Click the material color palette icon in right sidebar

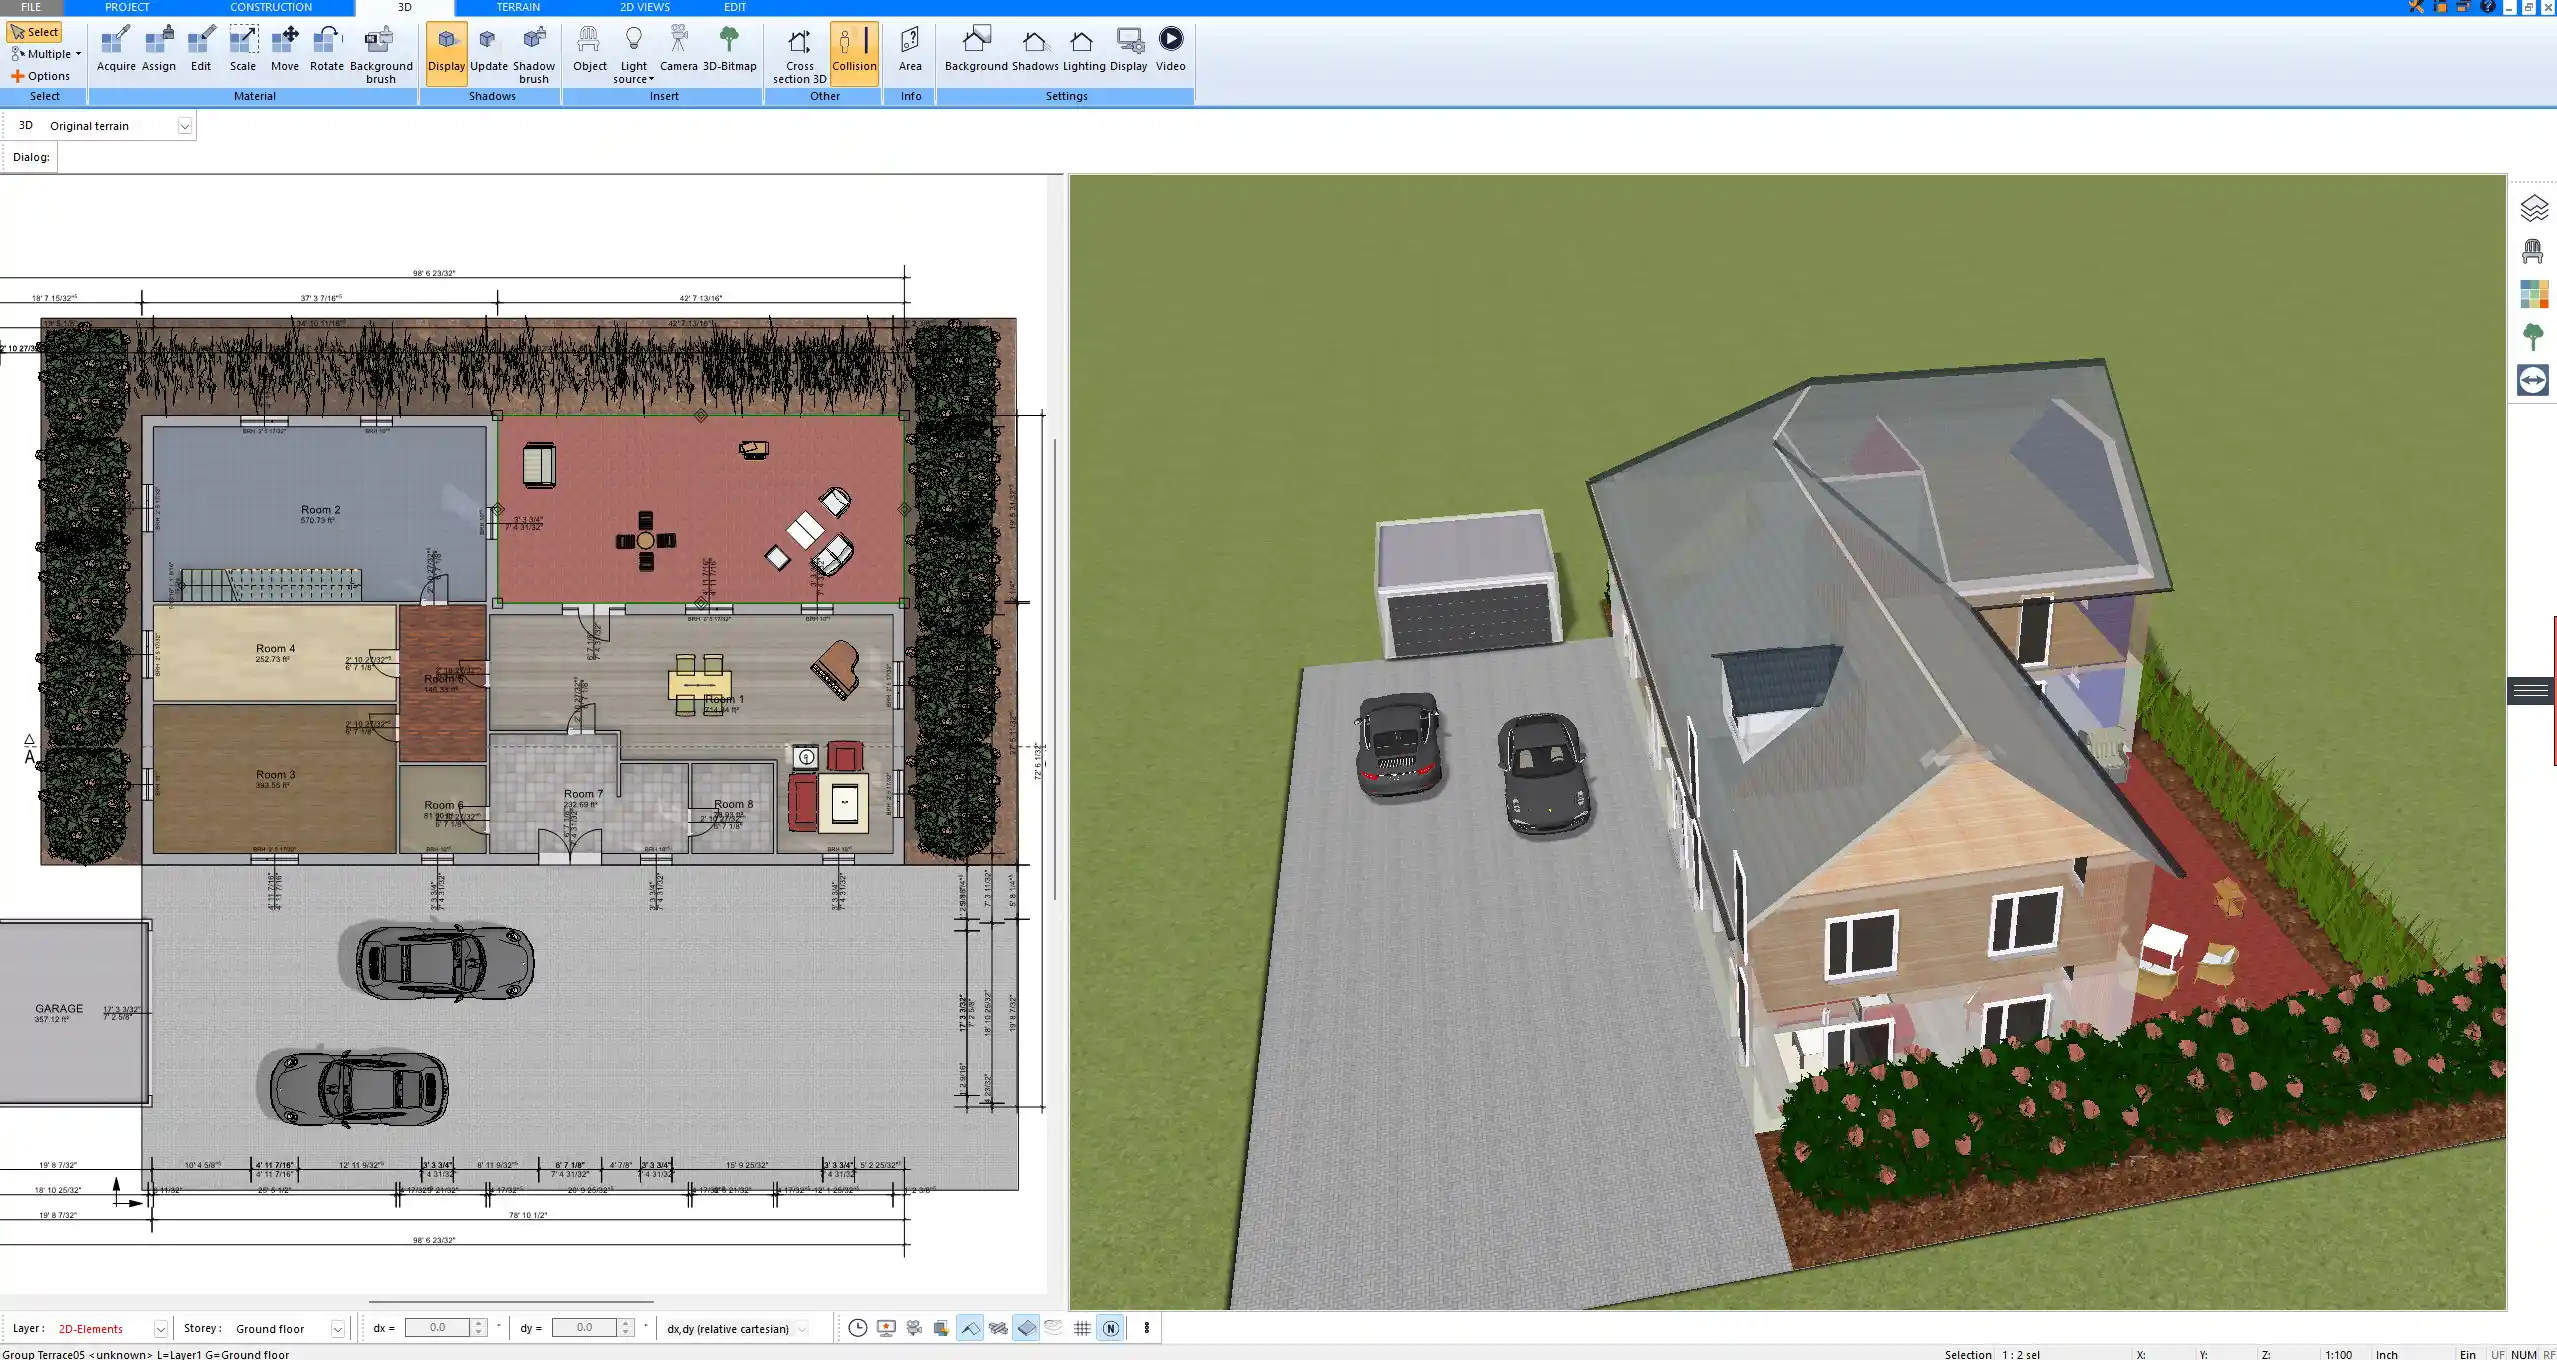click(x=2534, y=293)
